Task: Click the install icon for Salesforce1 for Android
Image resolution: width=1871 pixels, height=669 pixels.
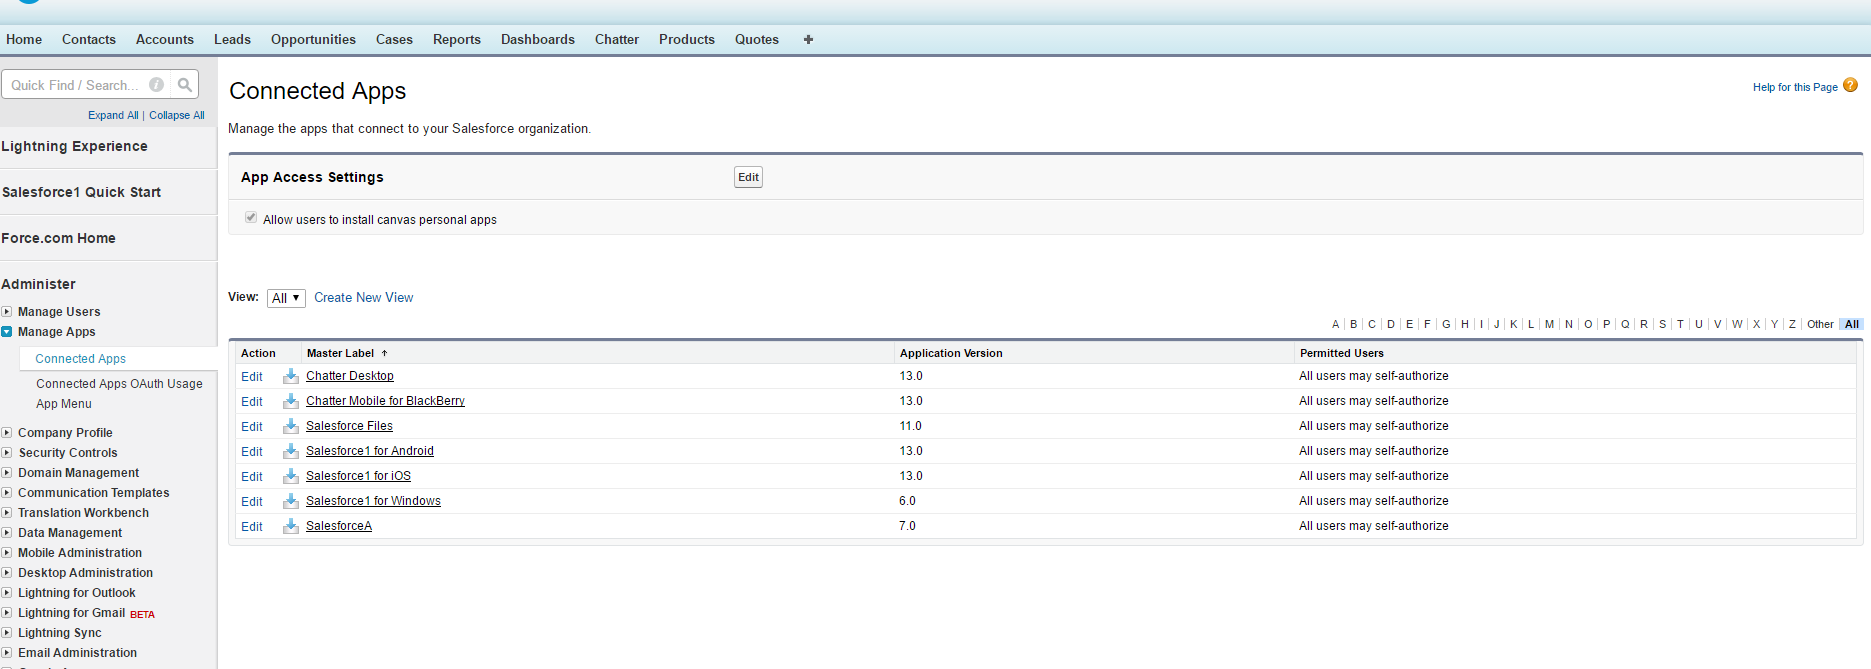Action: (x=291, y=451)
